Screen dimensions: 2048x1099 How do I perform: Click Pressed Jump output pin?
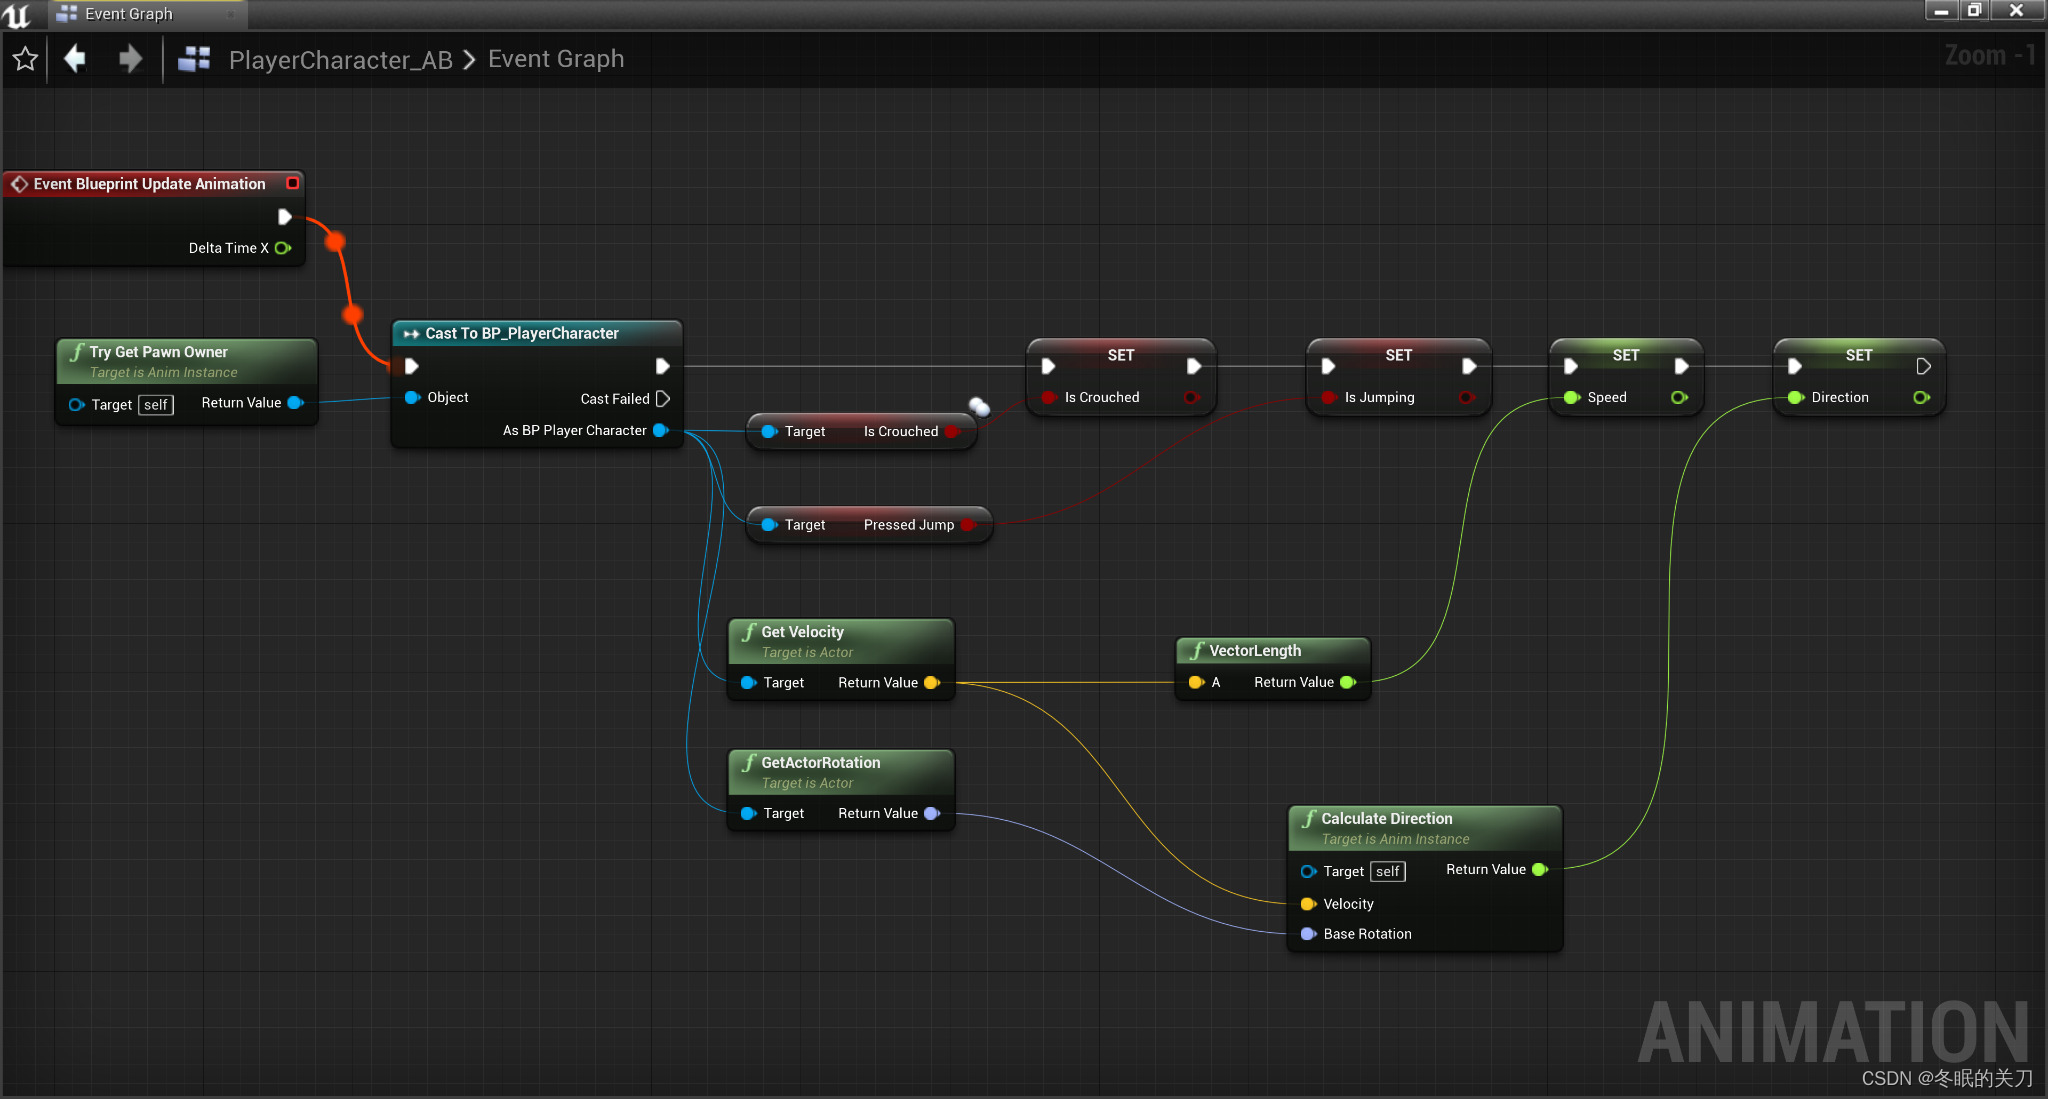tap(968, 525)
